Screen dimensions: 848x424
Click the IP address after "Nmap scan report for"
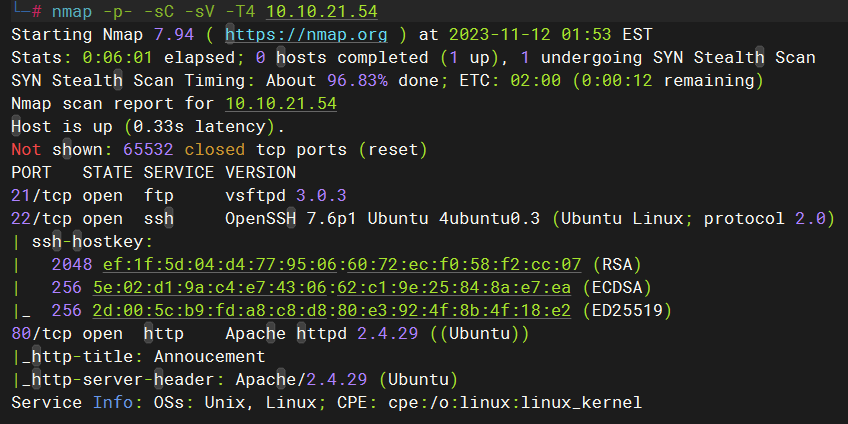click(x=281, y=103)
